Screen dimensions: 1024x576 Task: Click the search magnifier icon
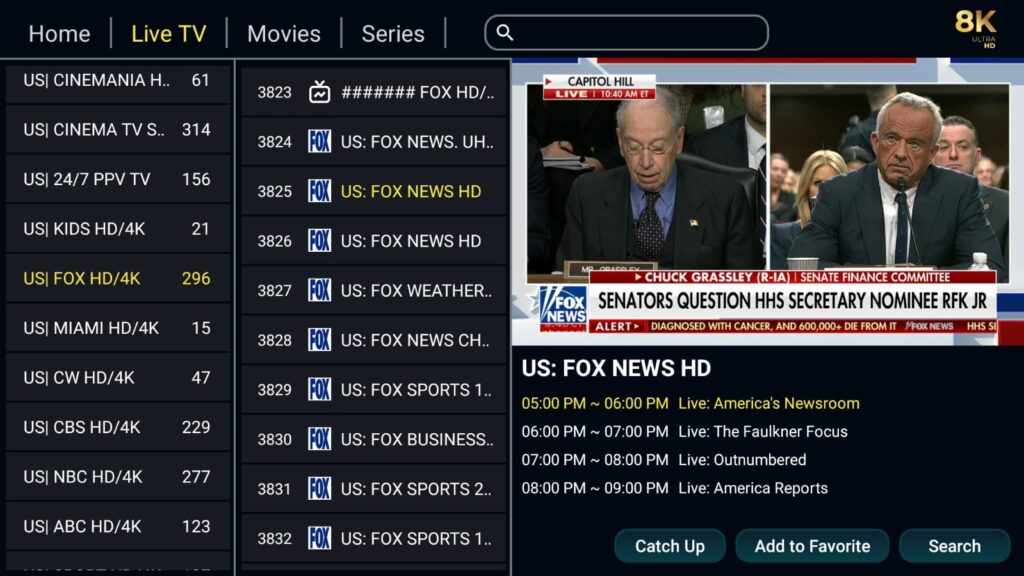coord(505,33)
